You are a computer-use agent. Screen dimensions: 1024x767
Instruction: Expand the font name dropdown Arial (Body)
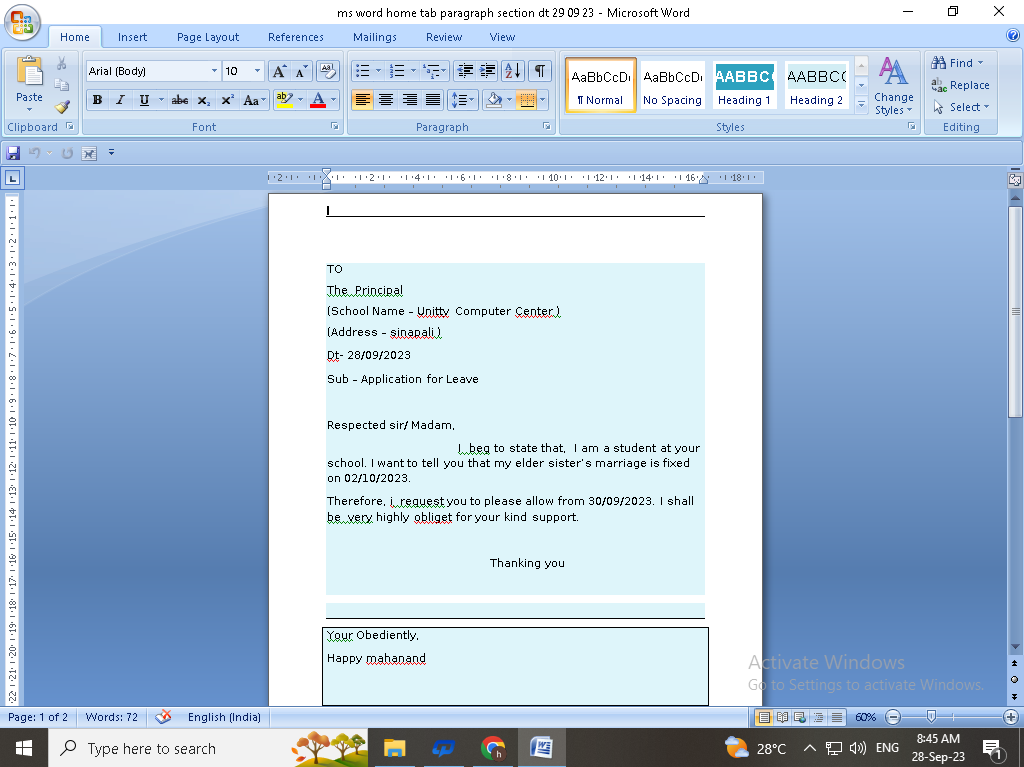[214, 71]
